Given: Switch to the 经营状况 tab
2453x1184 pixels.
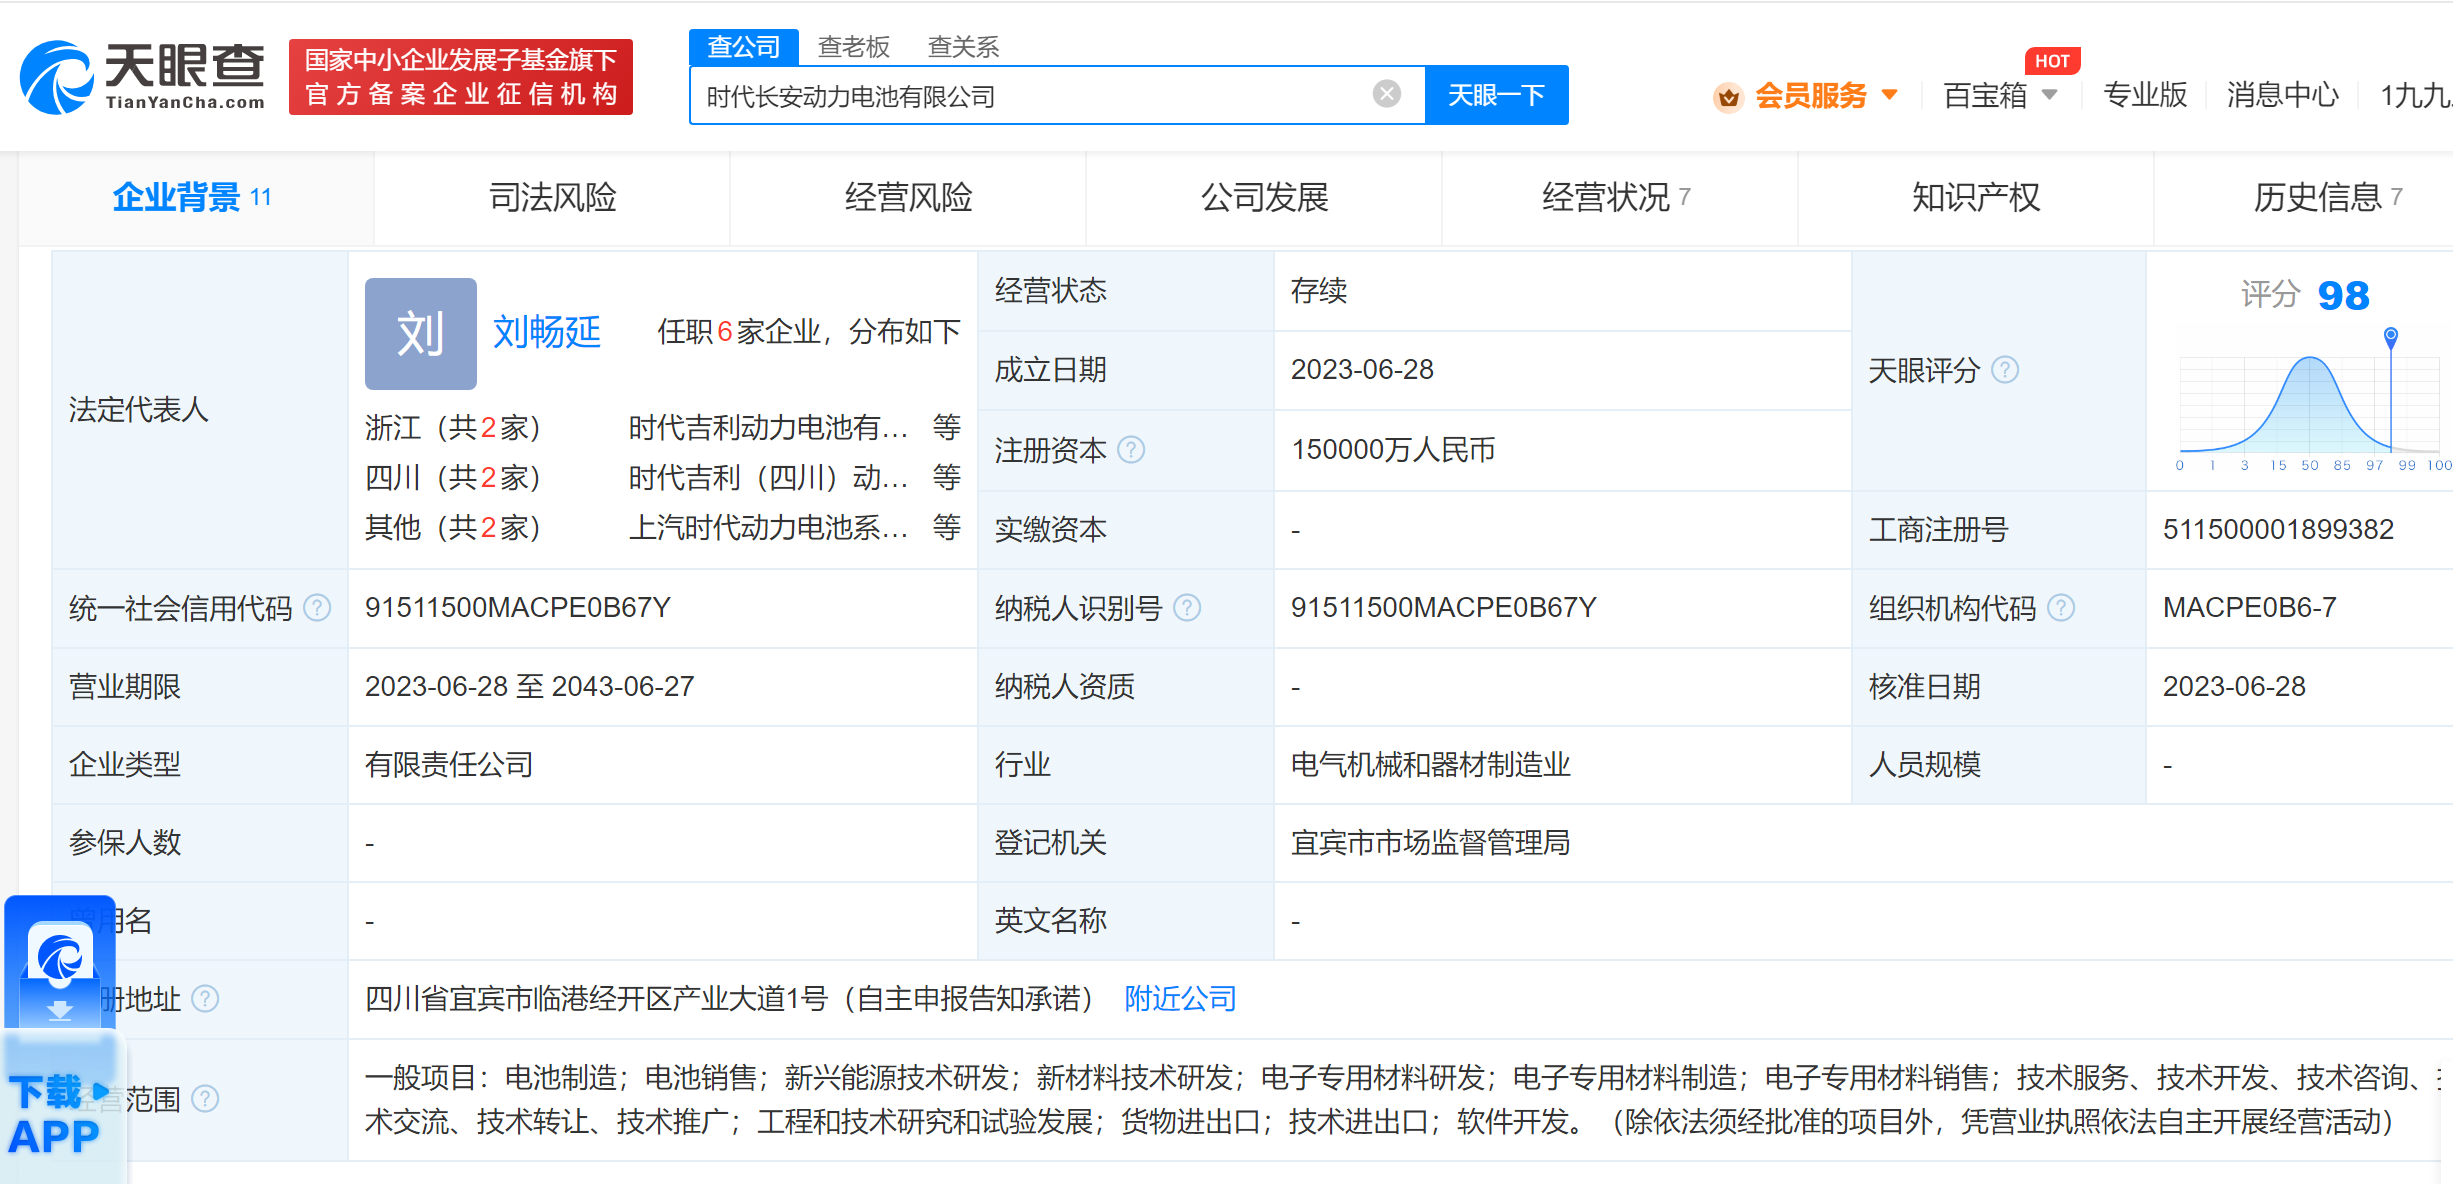Looking at the screenshot, I should (x=1620, y=197).
